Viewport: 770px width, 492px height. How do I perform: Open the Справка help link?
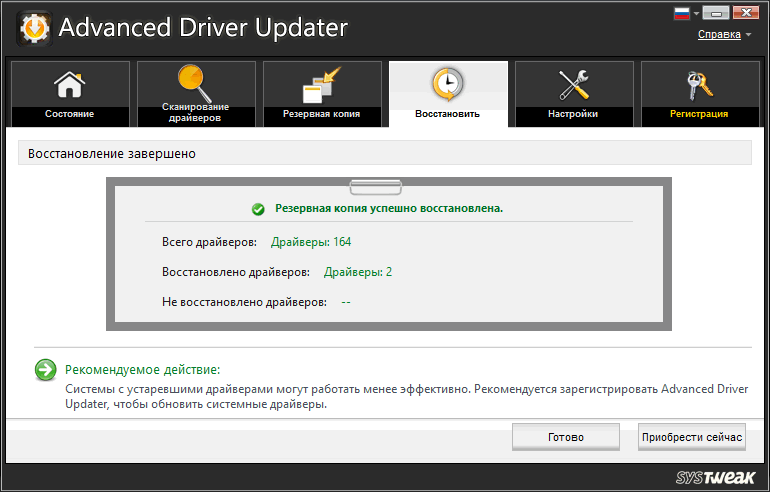[x=719, y=34]
